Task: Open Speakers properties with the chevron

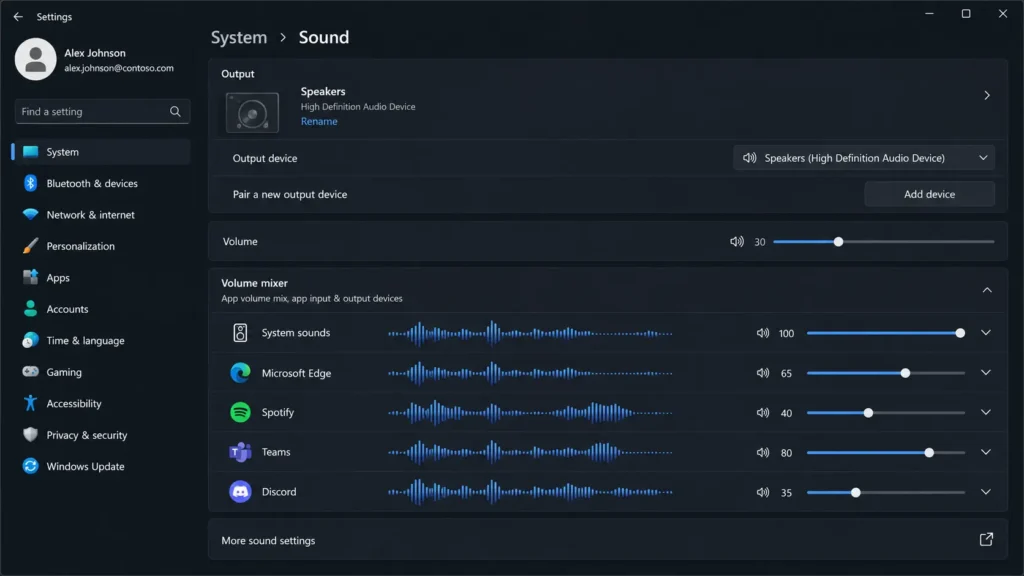Action: click(987, 95)
